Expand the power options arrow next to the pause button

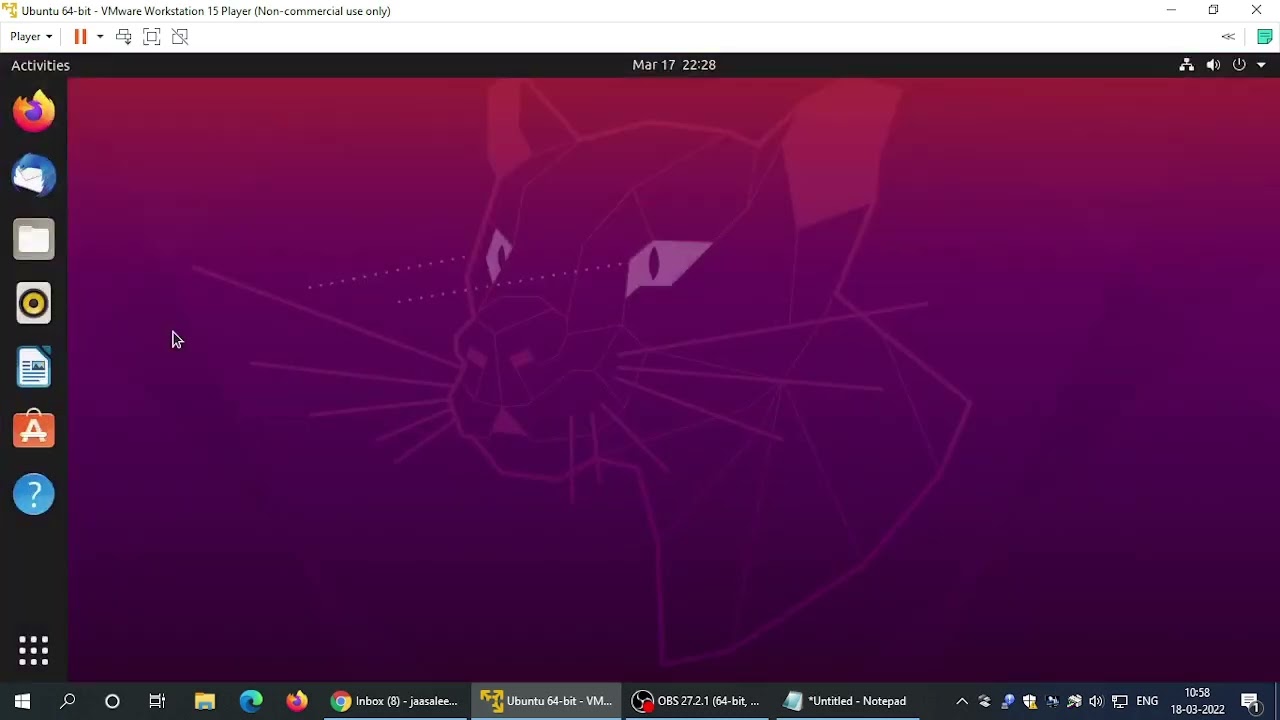pos(100,36)
